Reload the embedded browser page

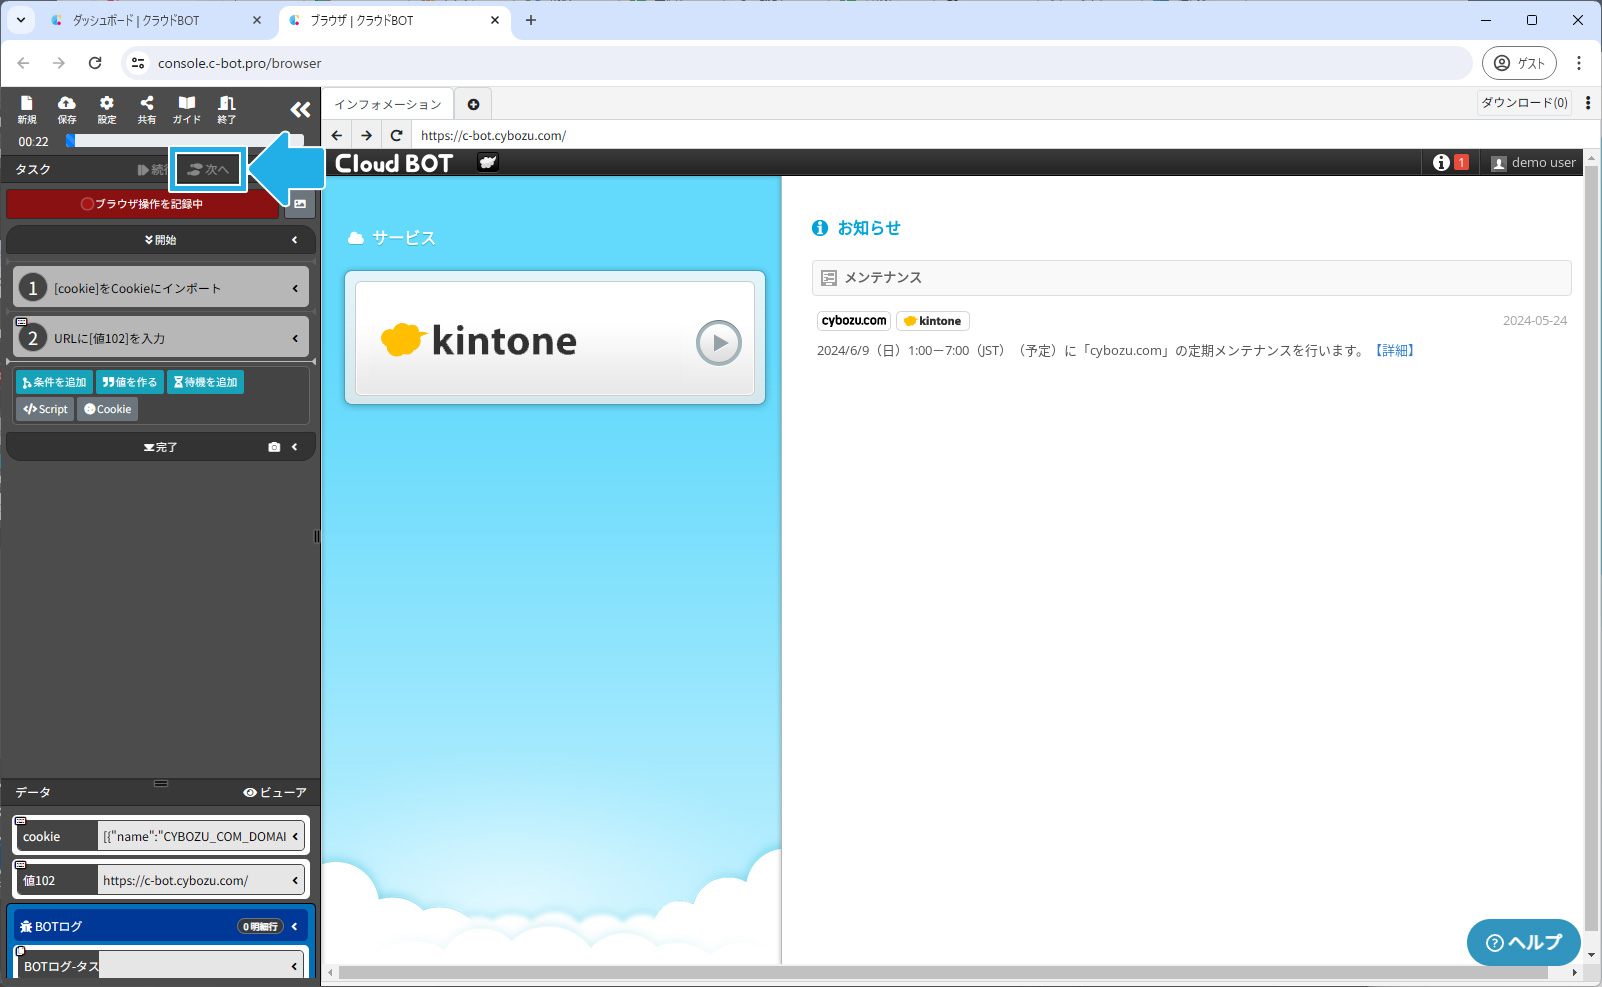396,135
